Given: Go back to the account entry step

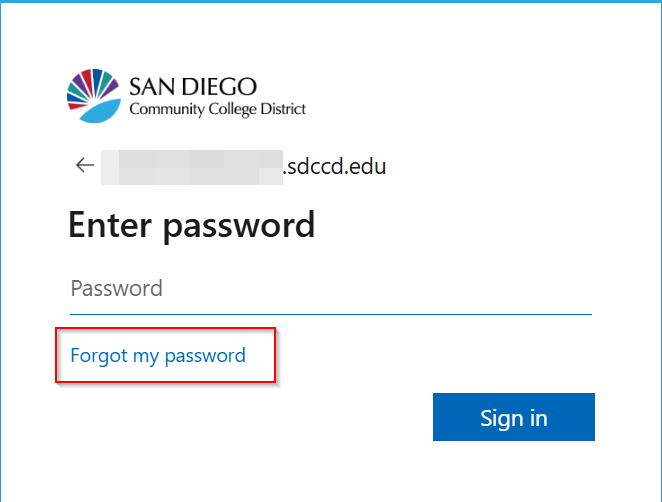Looking at the screenshot, I should pos(85,166).
